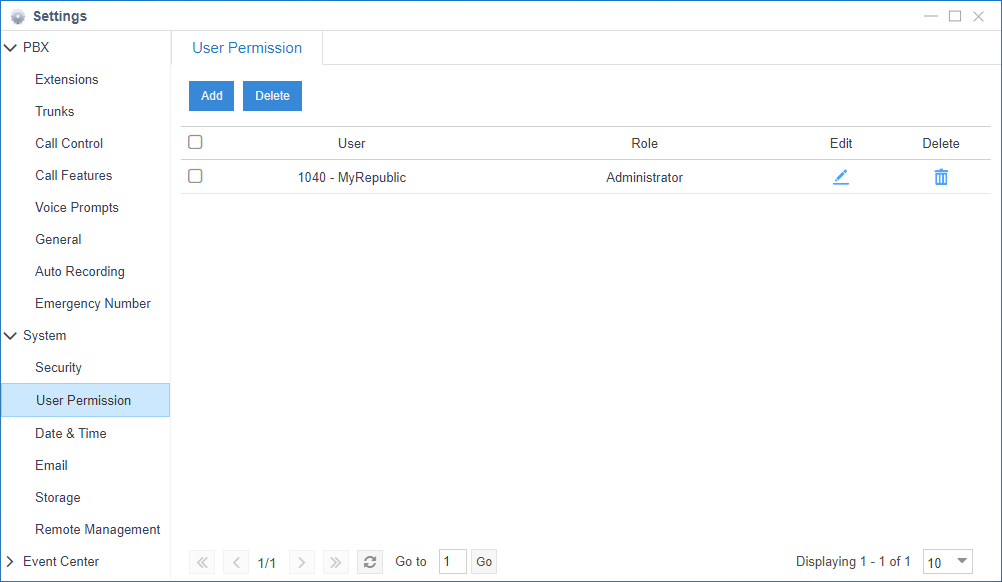The height and width of the screenshot is (582, 1002).
Task: Tick the checkbox for 1040 - MyRepublic
Action: [195, 176]
